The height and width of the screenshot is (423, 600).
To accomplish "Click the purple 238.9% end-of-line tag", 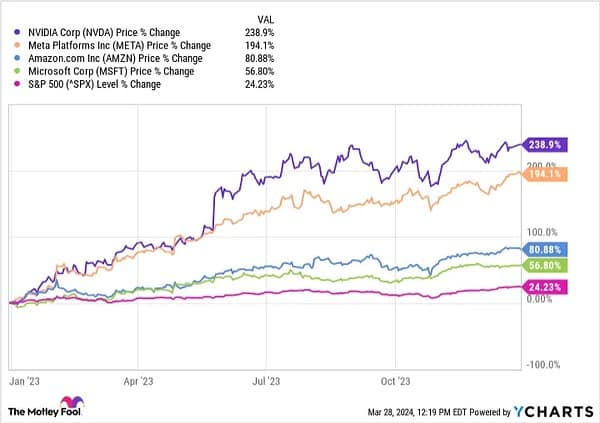I will pyautogui.click(x=545, y=144).
